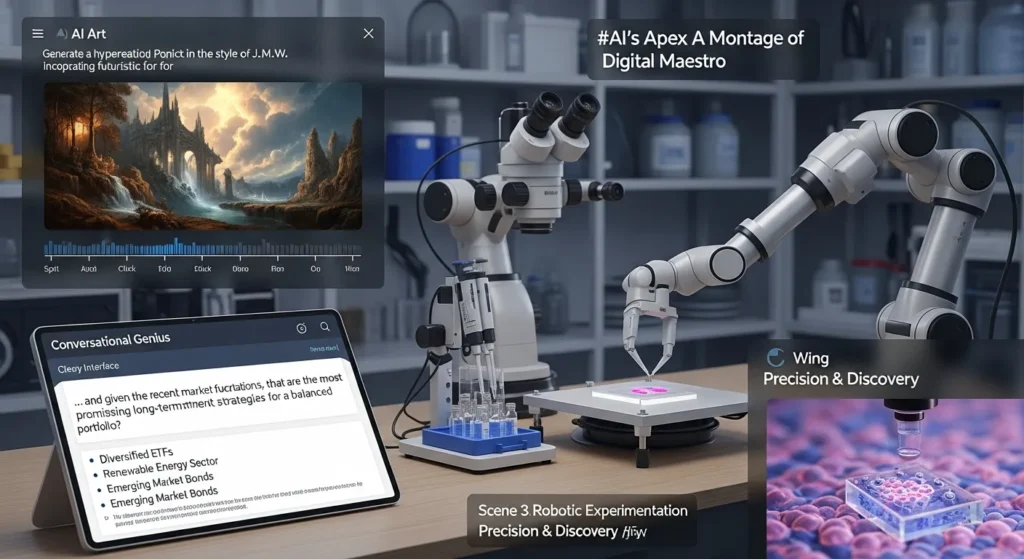Click the AI Art logo icon
Screen dimensions: 1024x559
click(62, 34)
